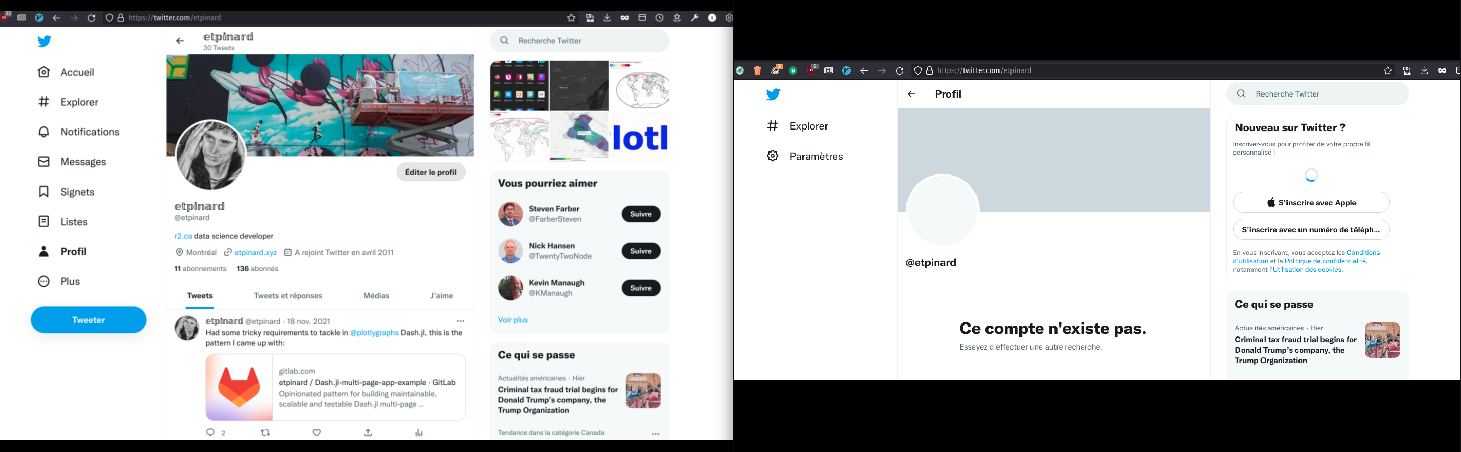The height and width of the screenshot is (452, 1461).
Task: Open the etpinard.xyz profile link
Action: [254, 253]
